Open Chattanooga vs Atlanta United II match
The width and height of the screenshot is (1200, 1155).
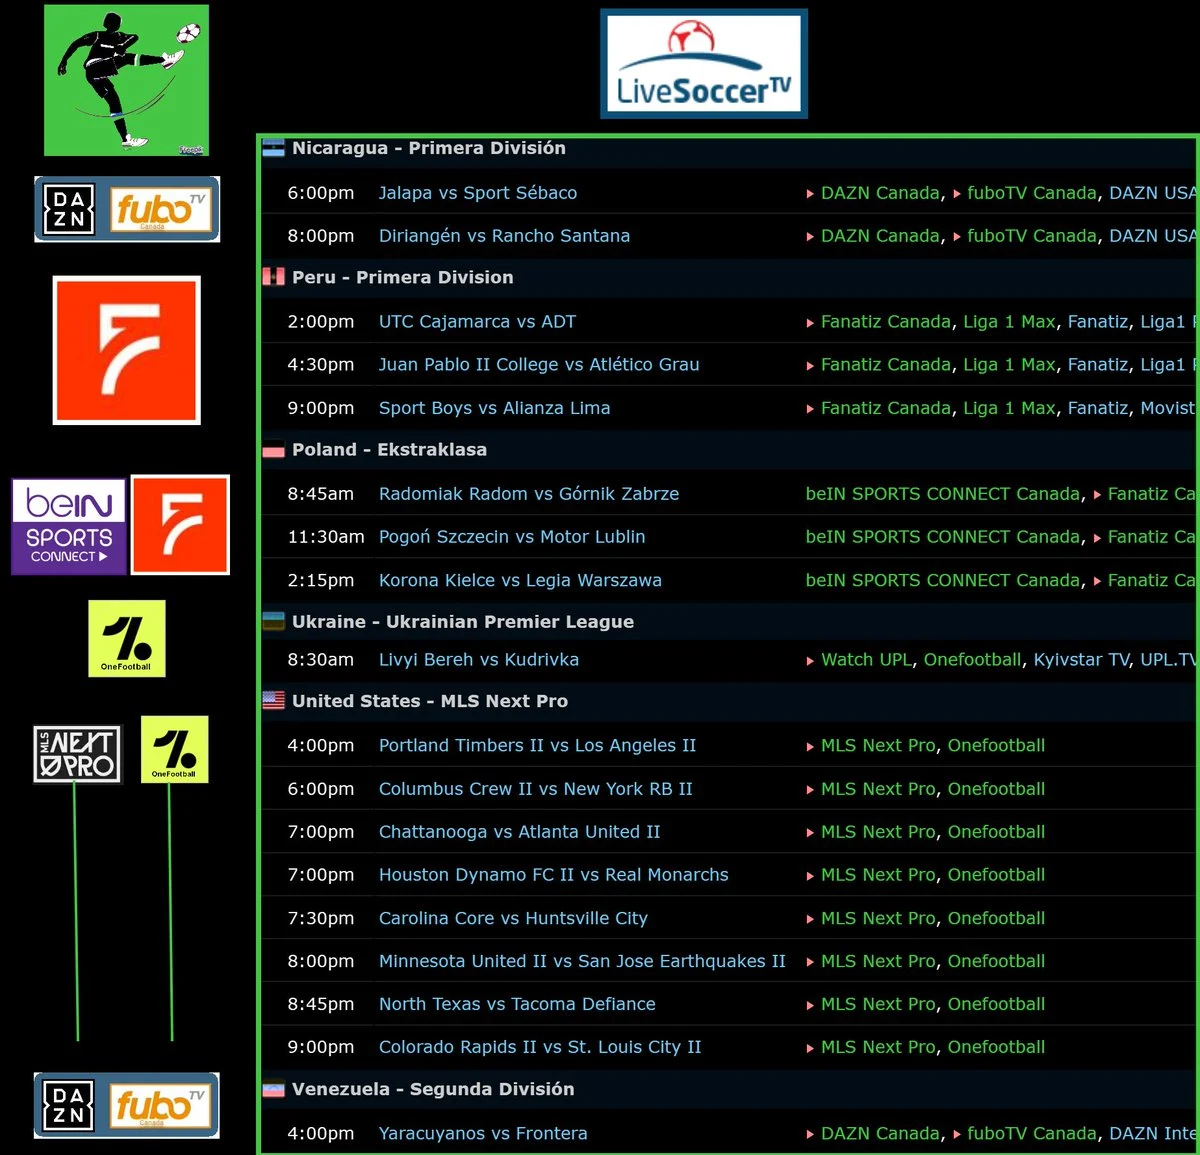519,832
